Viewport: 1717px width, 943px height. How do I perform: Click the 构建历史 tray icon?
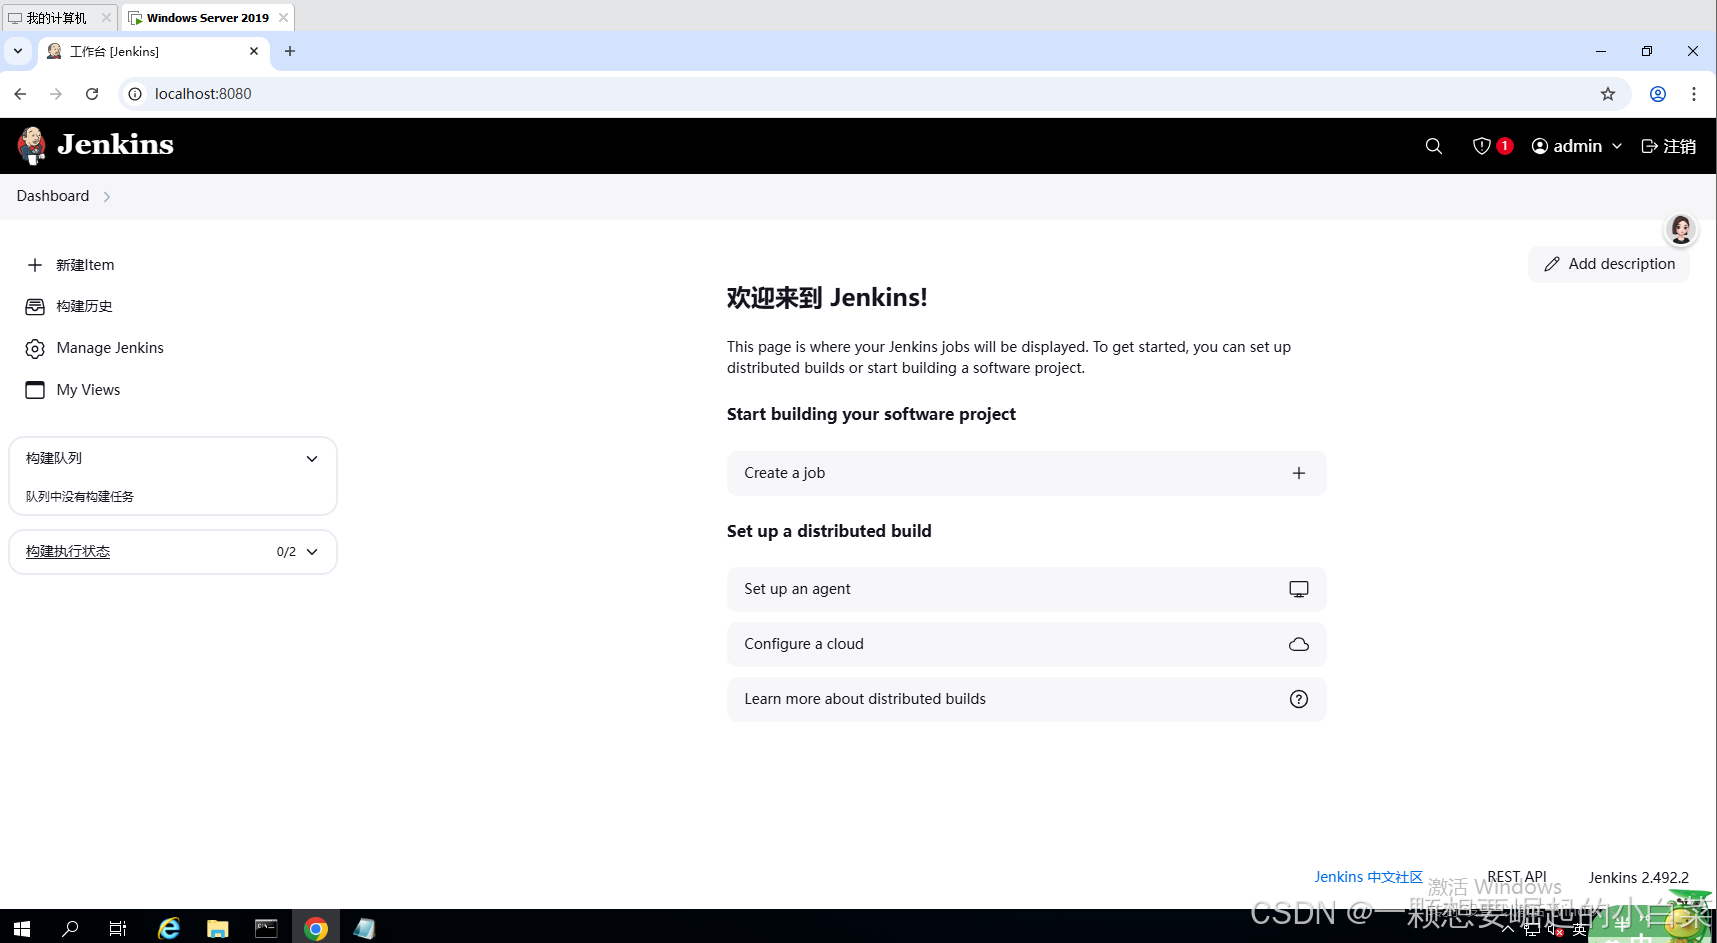tap(35, 306)
